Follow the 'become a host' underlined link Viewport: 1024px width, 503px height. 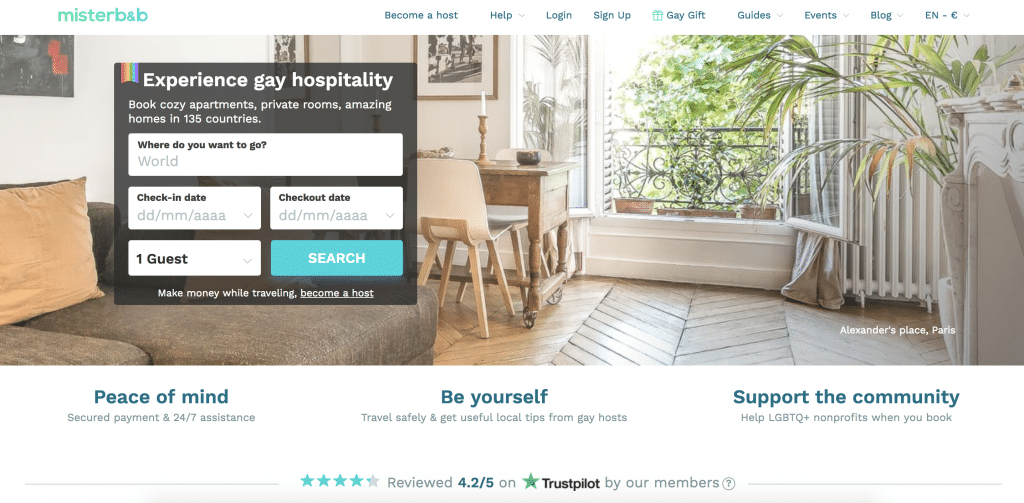click(337, 293)
